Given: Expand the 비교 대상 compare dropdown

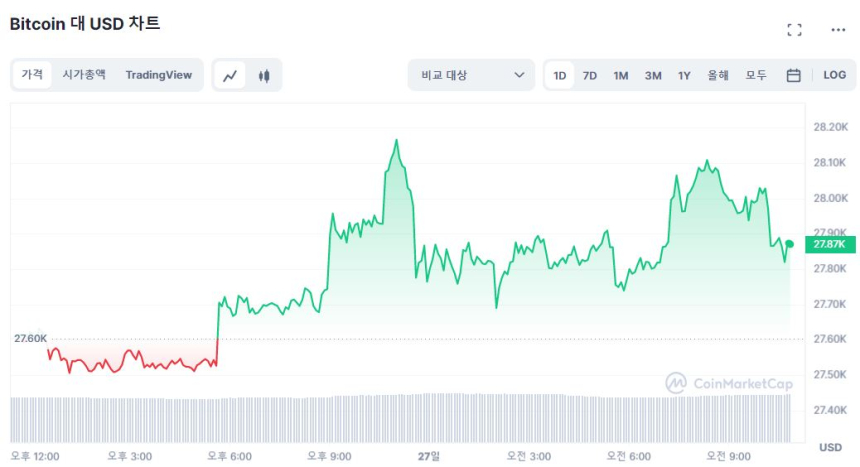Looking at the screenshot, I should pos(471,75).
